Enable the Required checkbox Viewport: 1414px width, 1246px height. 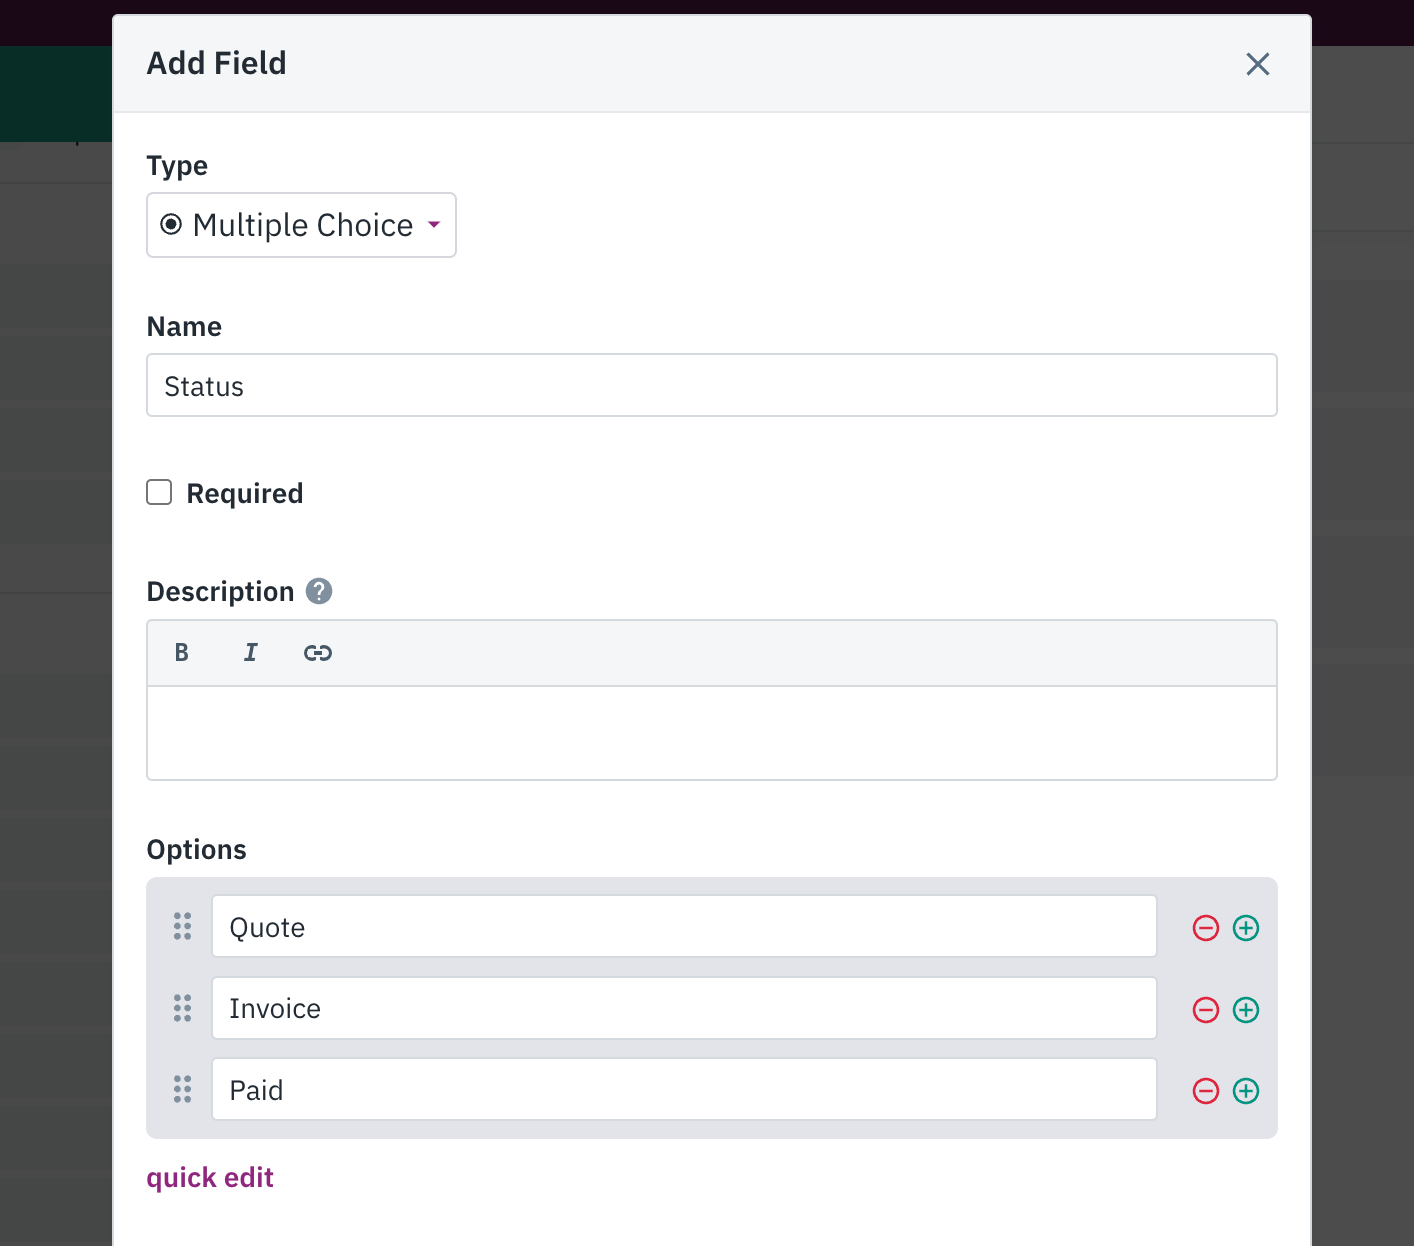[x=159, y=492]
